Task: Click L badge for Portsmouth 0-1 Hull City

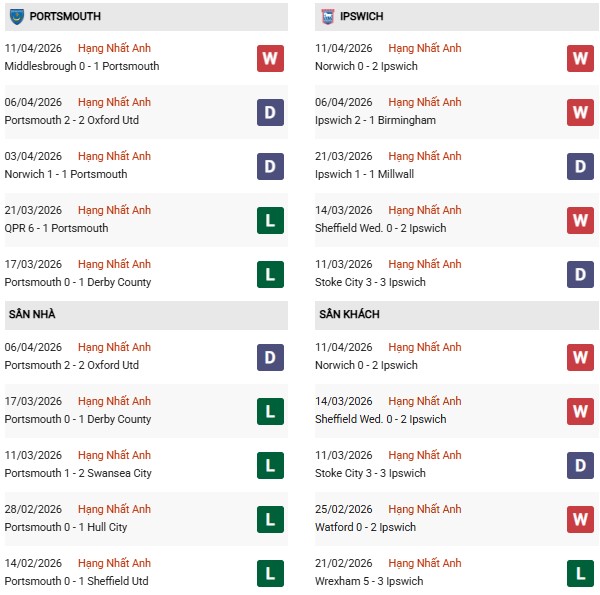Action: pos(270,519)
